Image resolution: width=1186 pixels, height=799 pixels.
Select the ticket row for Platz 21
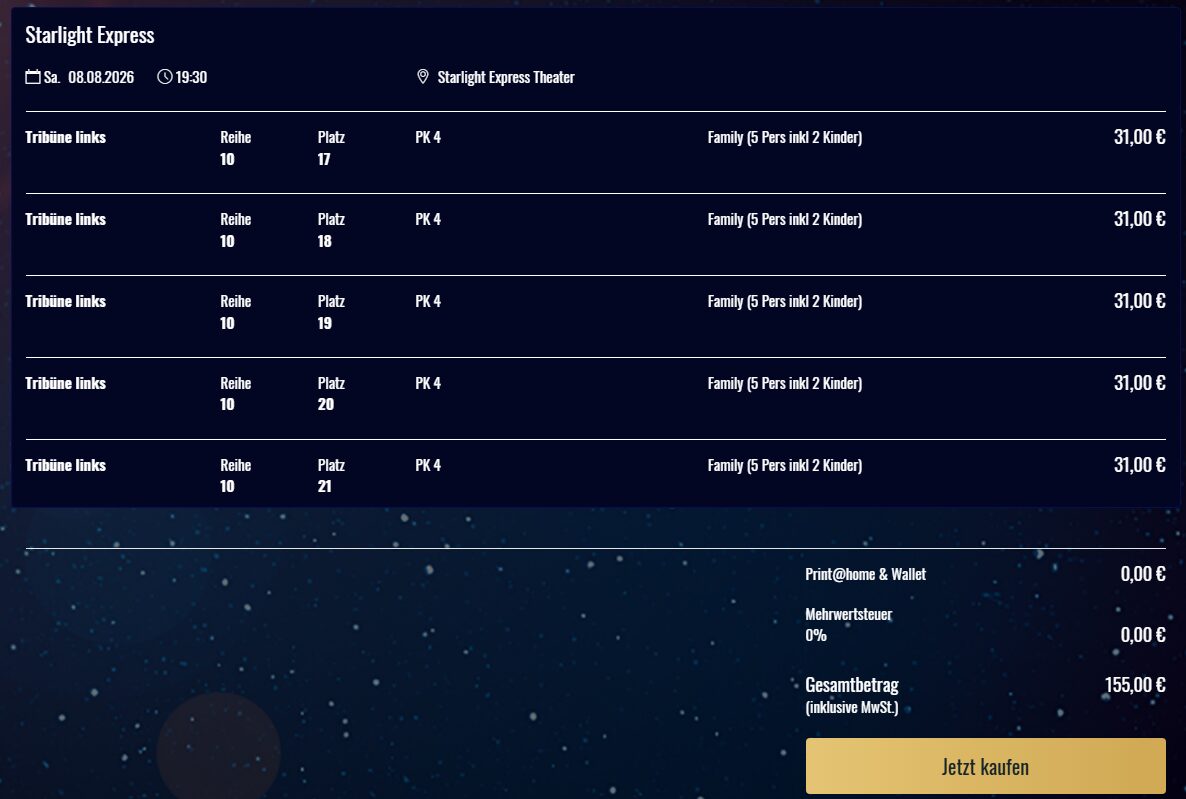coord(595,474)
